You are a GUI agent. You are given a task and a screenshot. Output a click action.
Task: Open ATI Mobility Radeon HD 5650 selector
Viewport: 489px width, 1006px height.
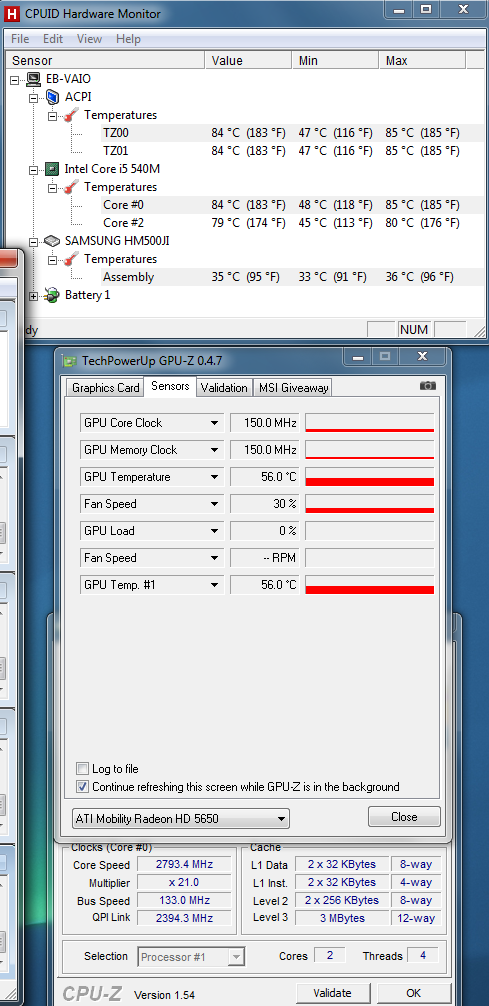[180, 819]
